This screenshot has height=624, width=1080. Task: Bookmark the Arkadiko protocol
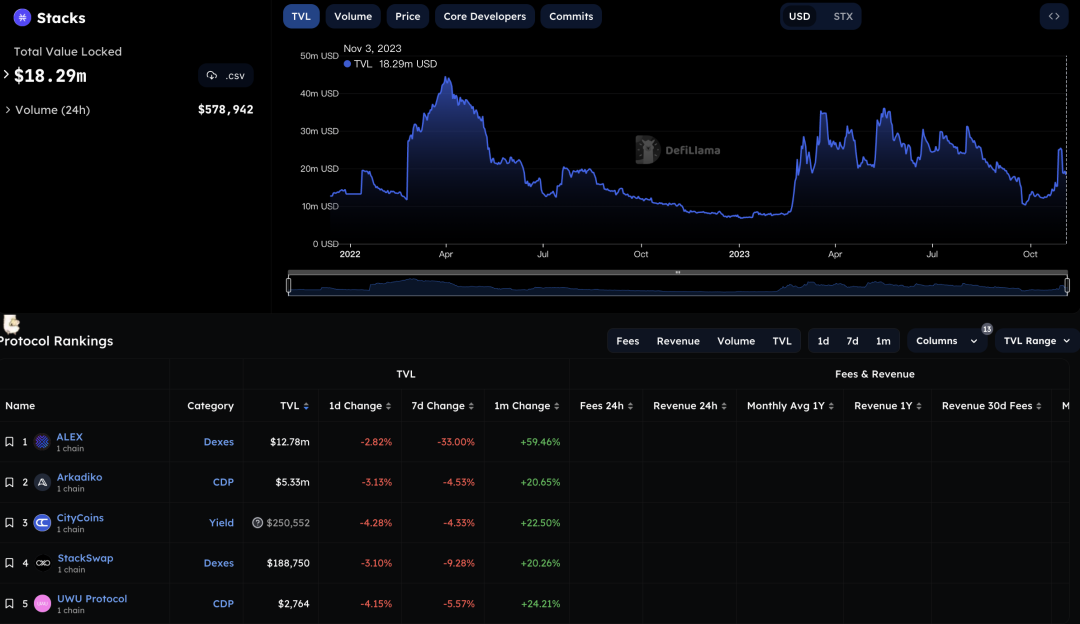click(x=10, y=481)
